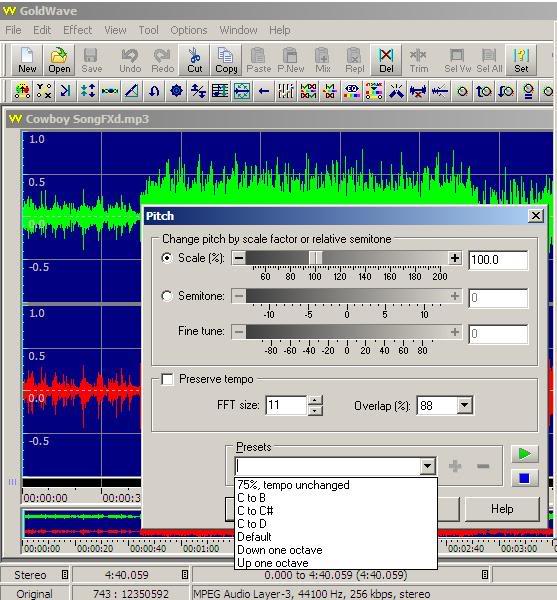
Task: Open the Window menu
Action: [x=238, y=30]
